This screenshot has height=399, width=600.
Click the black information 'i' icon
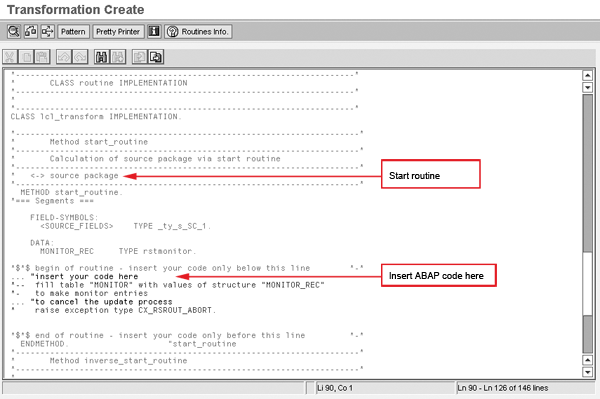pyautogui.click(x=154, y=31)
